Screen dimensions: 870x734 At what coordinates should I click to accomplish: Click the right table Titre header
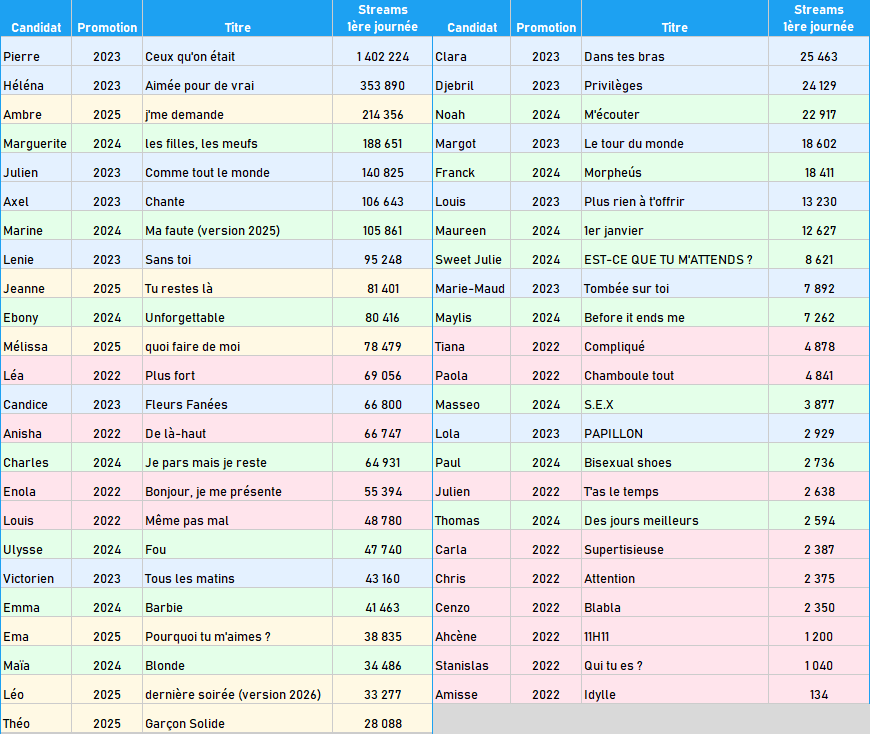pyautogui.click(x=675, y=18)
